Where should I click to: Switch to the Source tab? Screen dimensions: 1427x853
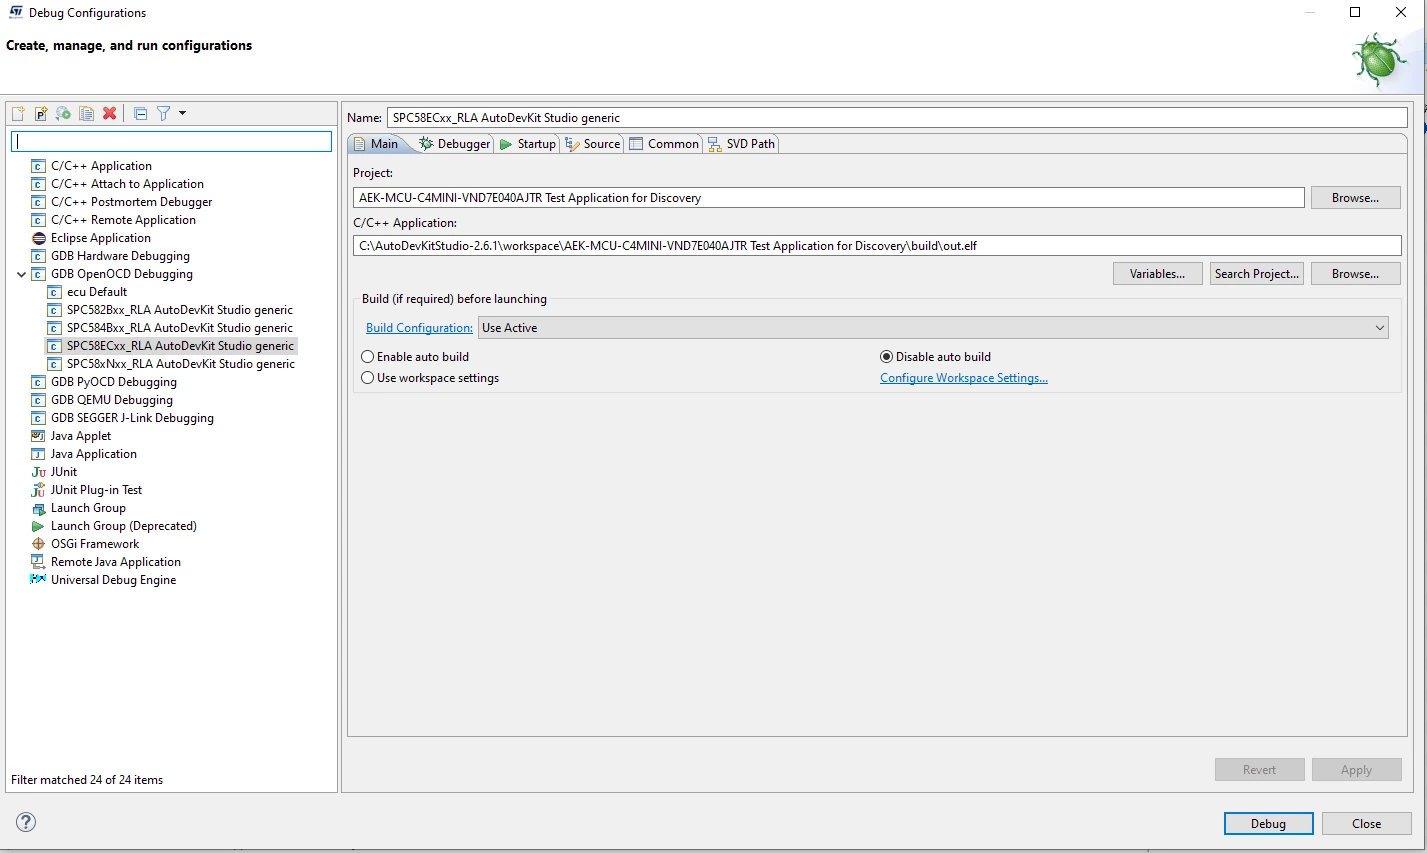(593, 144)
